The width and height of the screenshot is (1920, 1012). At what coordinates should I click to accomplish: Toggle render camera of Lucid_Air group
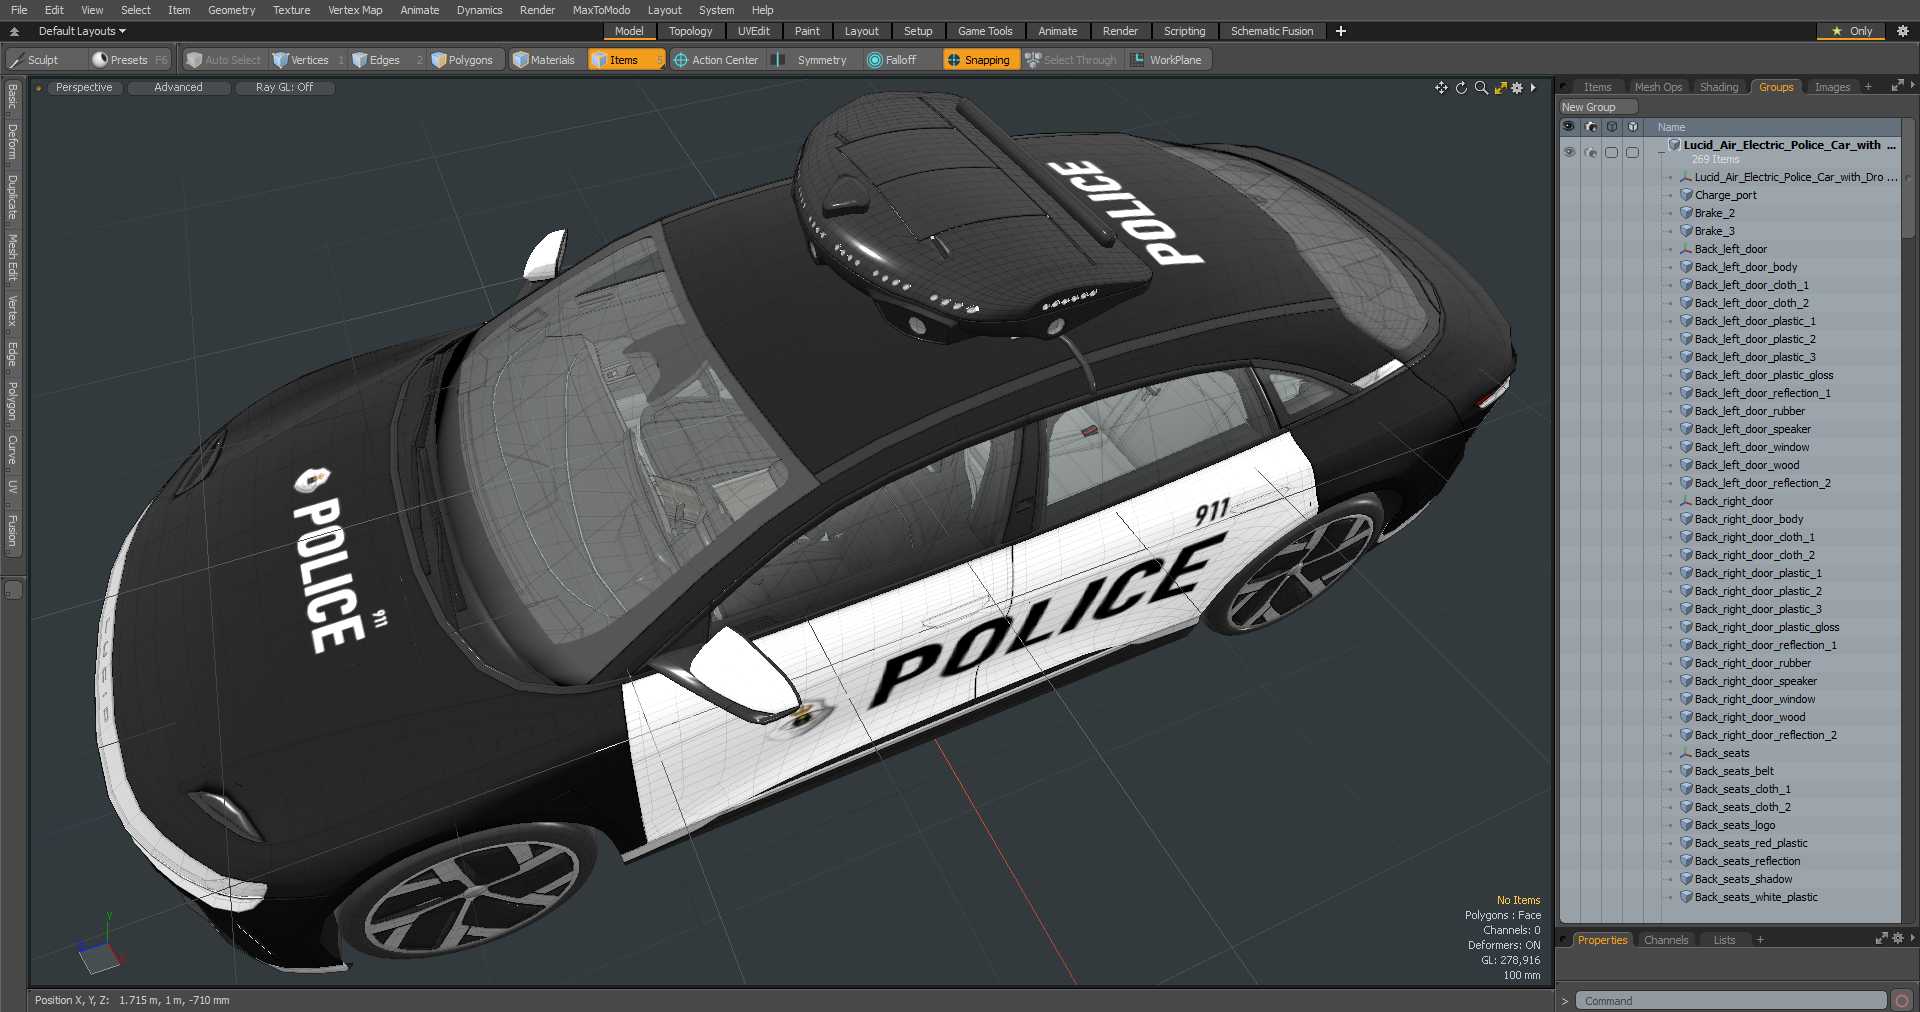tap(1591, 152)
